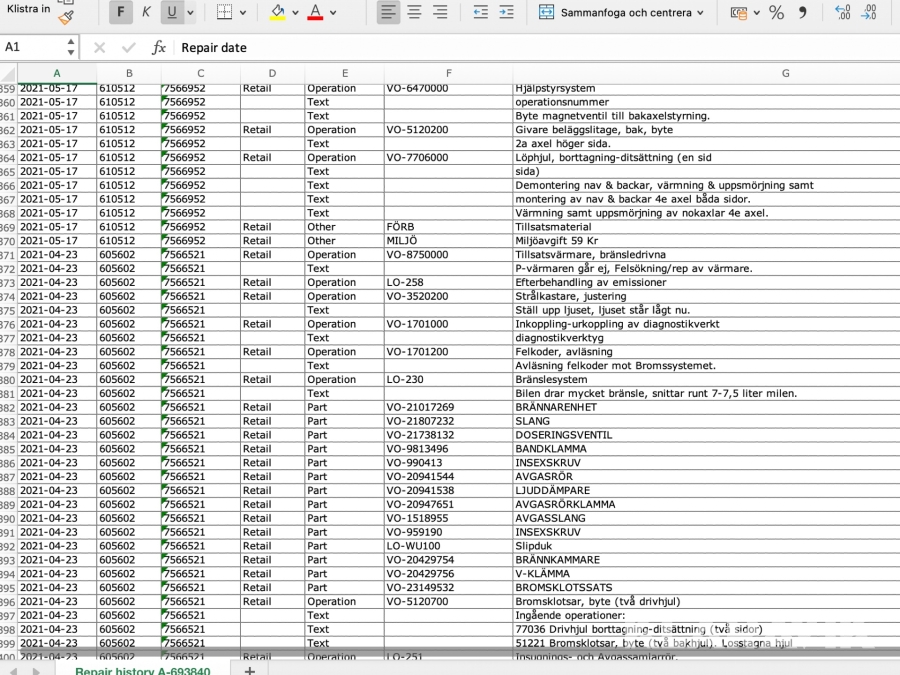Open the fill color dropdown arrow
Viewport: 900px width, 675px height.
tap(295, 13)
